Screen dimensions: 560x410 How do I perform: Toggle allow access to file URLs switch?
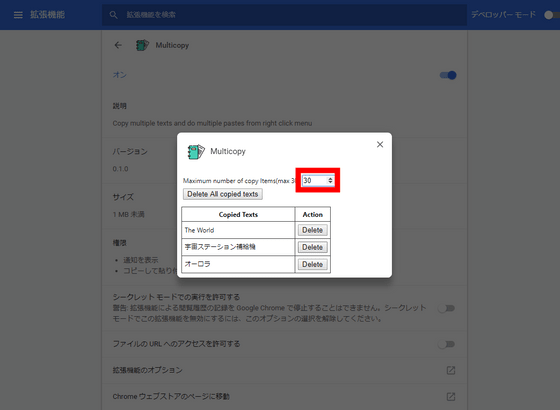click(x=446, y=344)
